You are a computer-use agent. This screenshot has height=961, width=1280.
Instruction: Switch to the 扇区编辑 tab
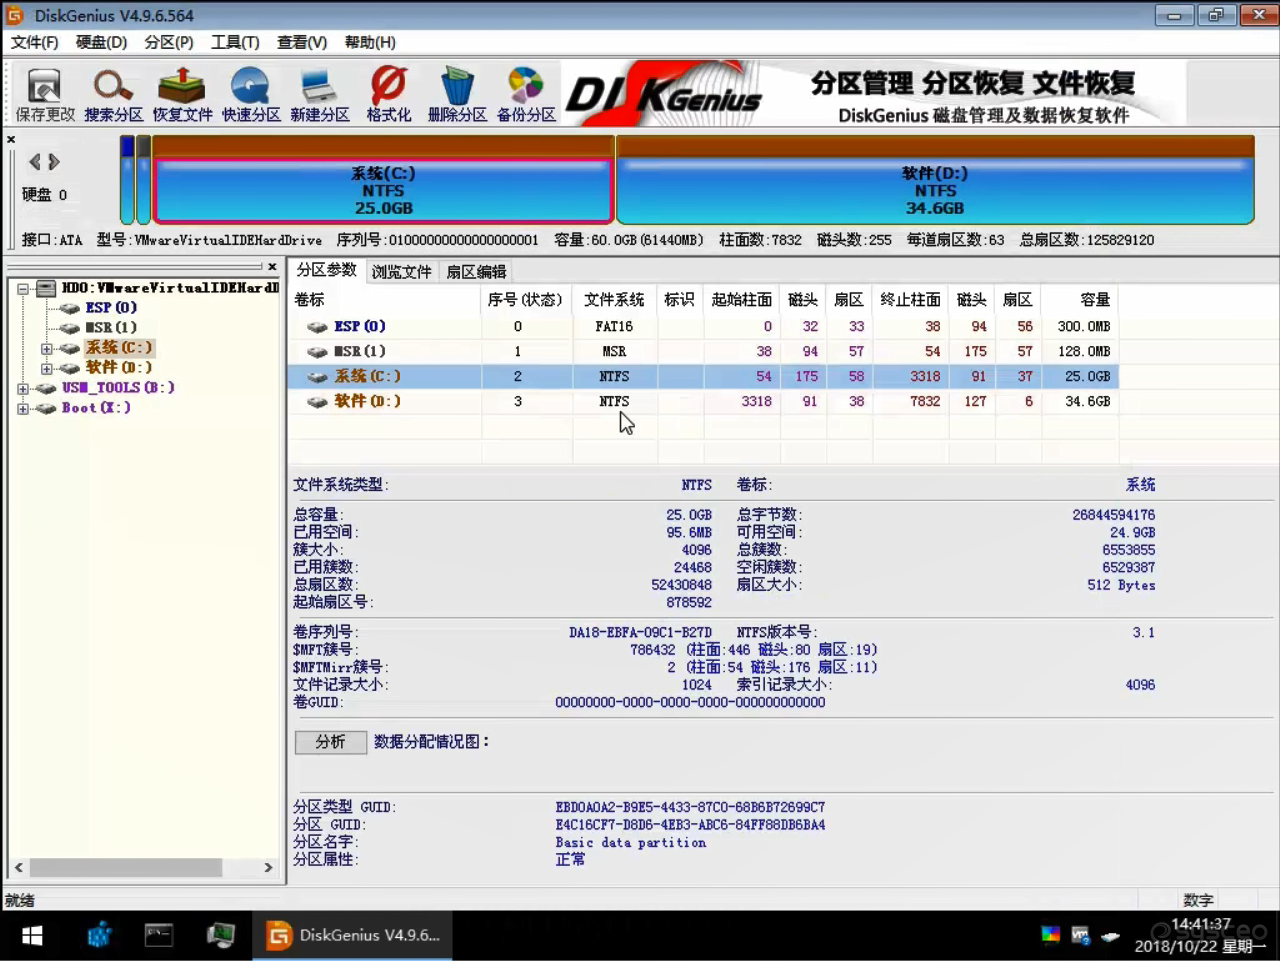point(476,272)
